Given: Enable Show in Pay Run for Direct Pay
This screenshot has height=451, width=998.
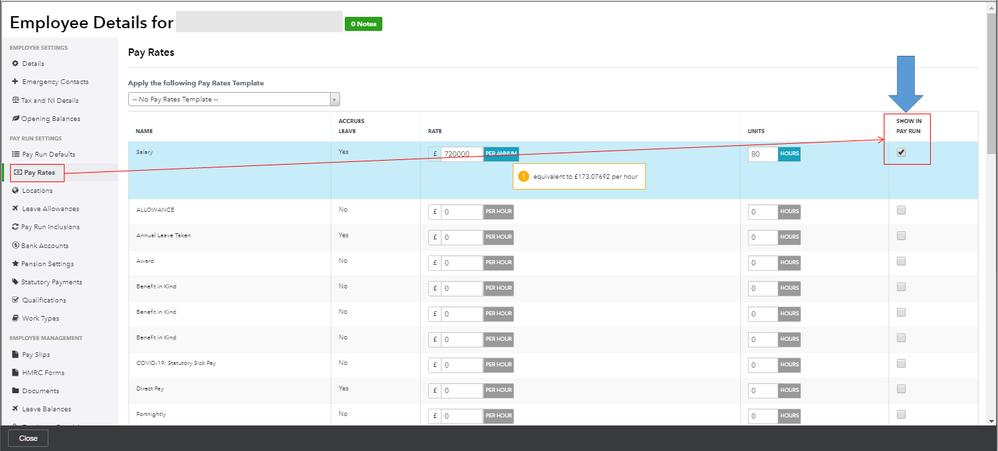Looking at the screenshot, I should click(901, 389).
